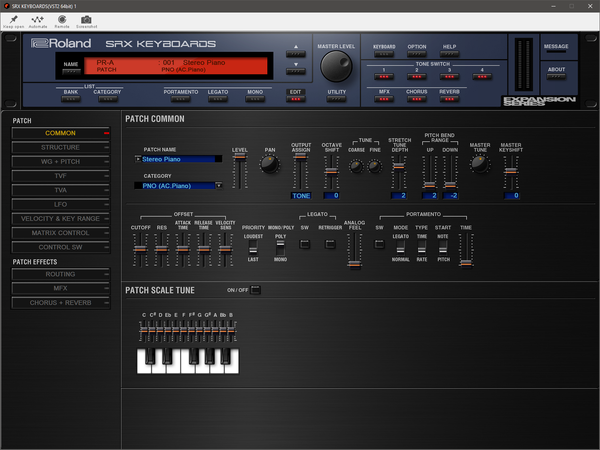Toggle the REVERB switch button
600x450 pixels.
pyautogui.click(x=449, y=99)
